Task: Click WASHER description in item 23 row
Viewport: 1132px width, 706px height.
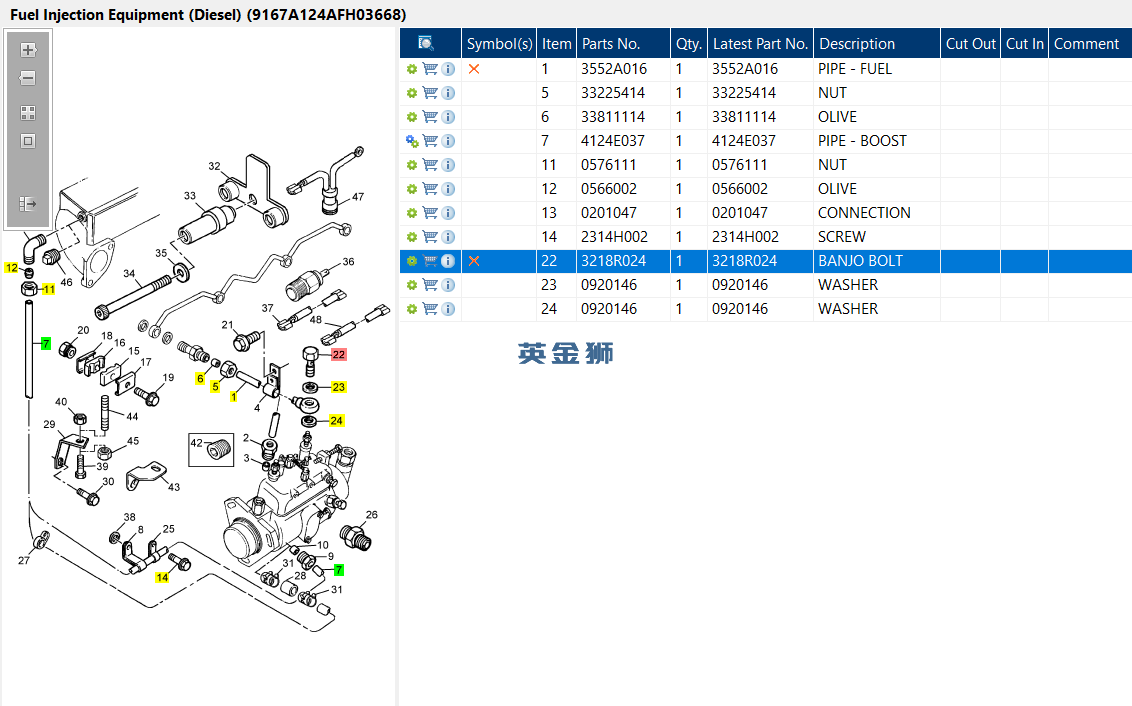Action: point(848,285)
